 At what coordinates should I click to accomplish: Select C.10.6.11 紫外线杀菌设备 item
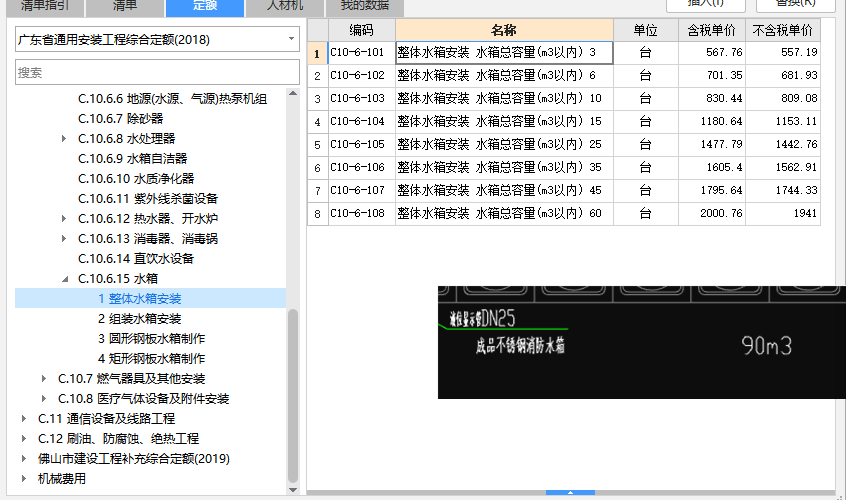[148, 198]
